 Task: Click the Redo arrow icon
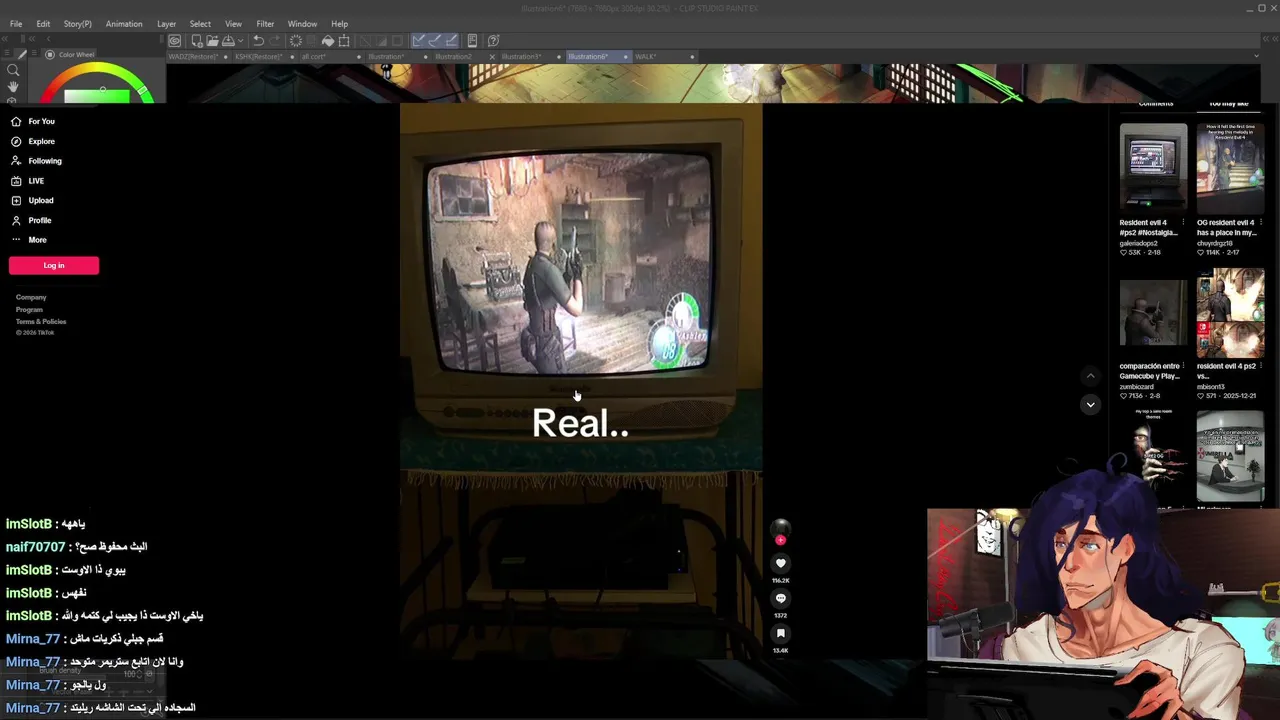[274, 41]
